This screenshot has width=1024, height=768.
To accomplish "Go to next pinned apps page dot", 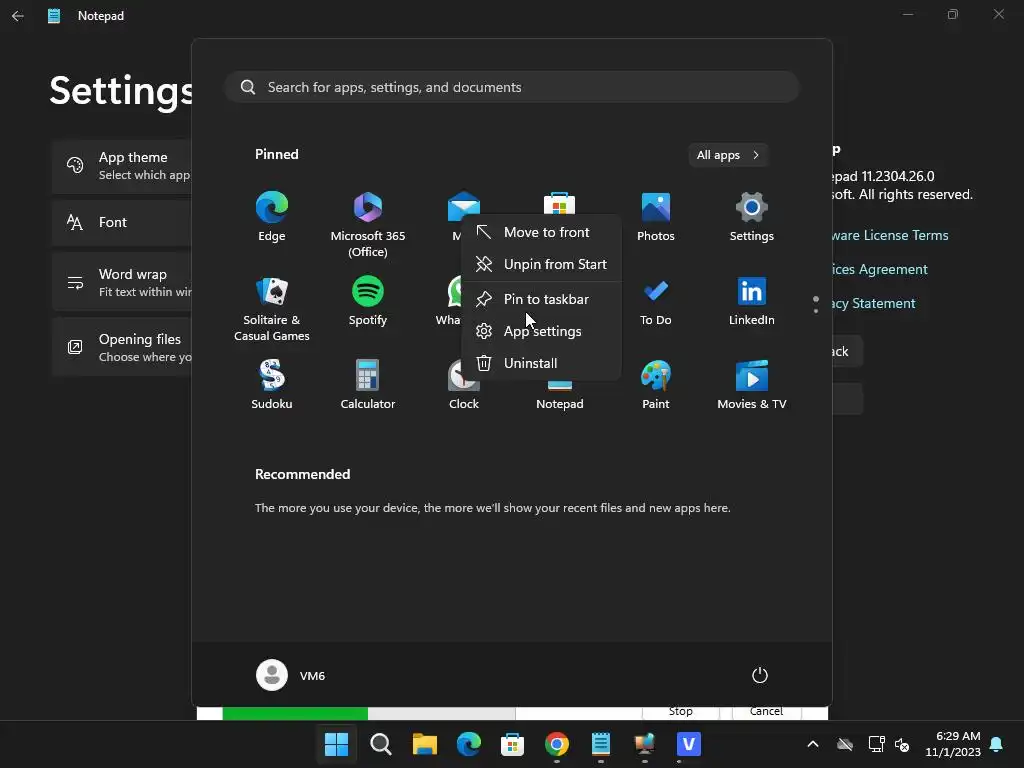I will 816,311.
